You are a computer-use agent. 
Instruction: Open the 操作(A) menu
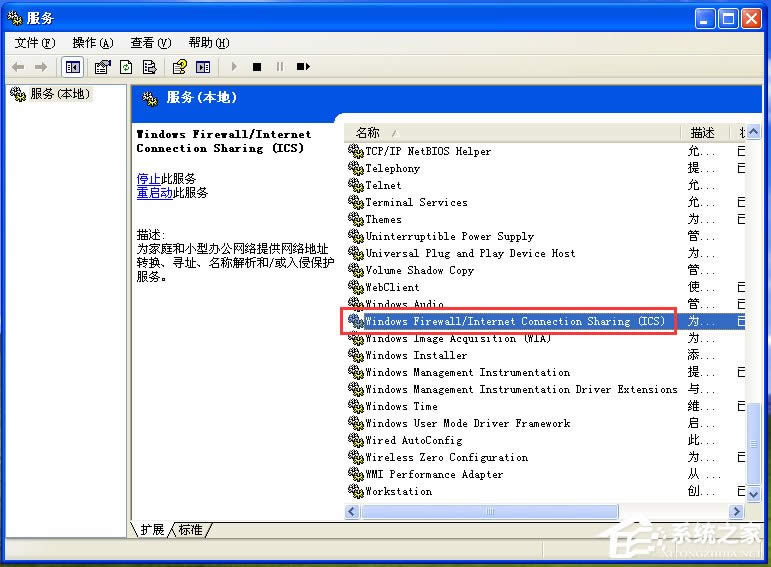coord(92,43)
